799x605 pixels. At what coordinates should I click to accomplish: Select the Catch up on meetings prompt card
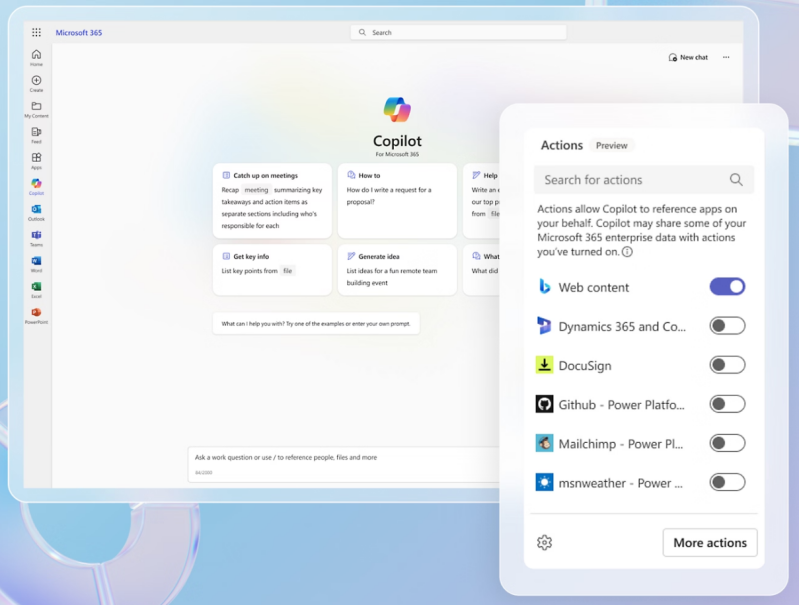[x=272, y=201]
